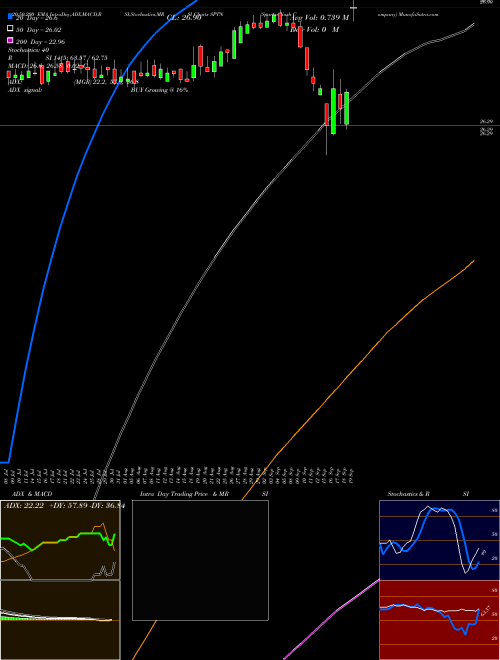Select the '20 Day = 26.6' legend text
The height and width of the screenshot is (660, 500).
37,18
